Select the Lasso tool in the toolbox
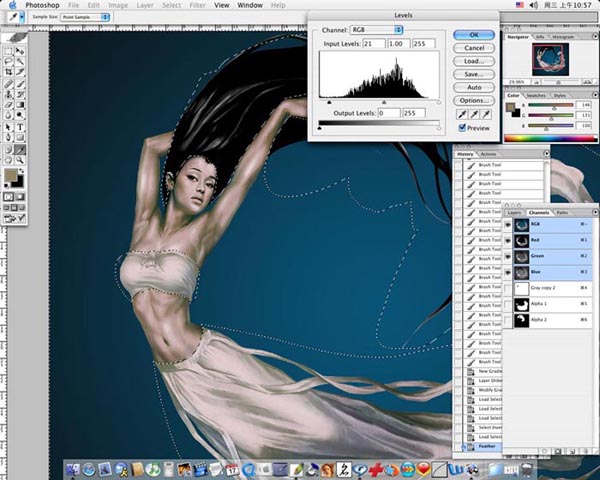The width and height of the screenshot is (600, 480). tap(10, 60)
